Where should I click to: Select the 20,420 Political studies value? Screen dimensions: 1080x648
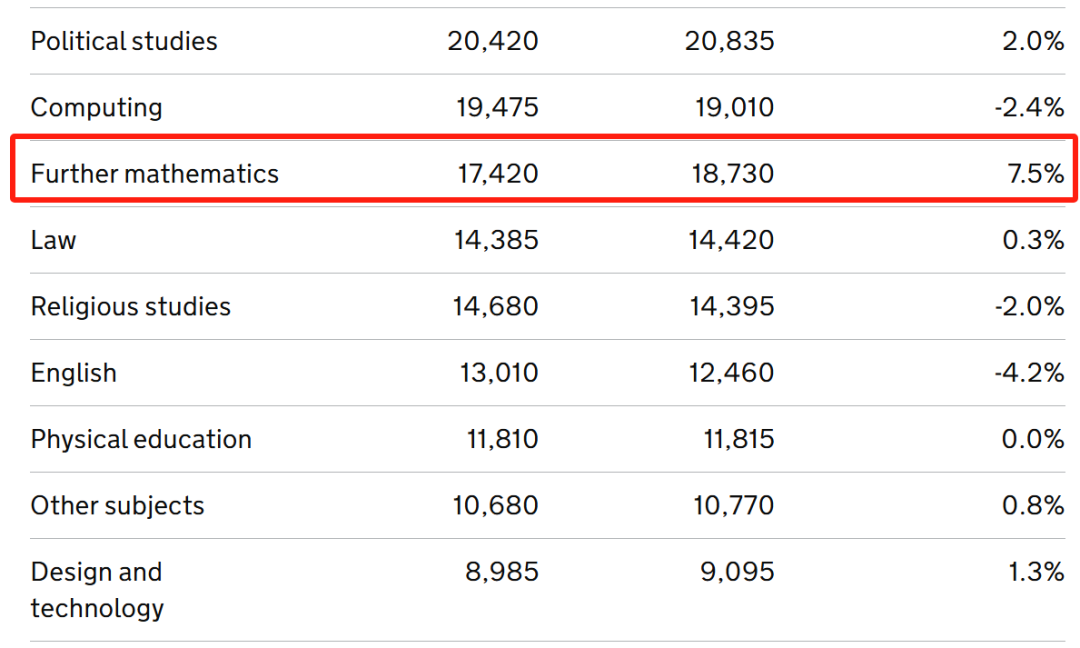492,41
